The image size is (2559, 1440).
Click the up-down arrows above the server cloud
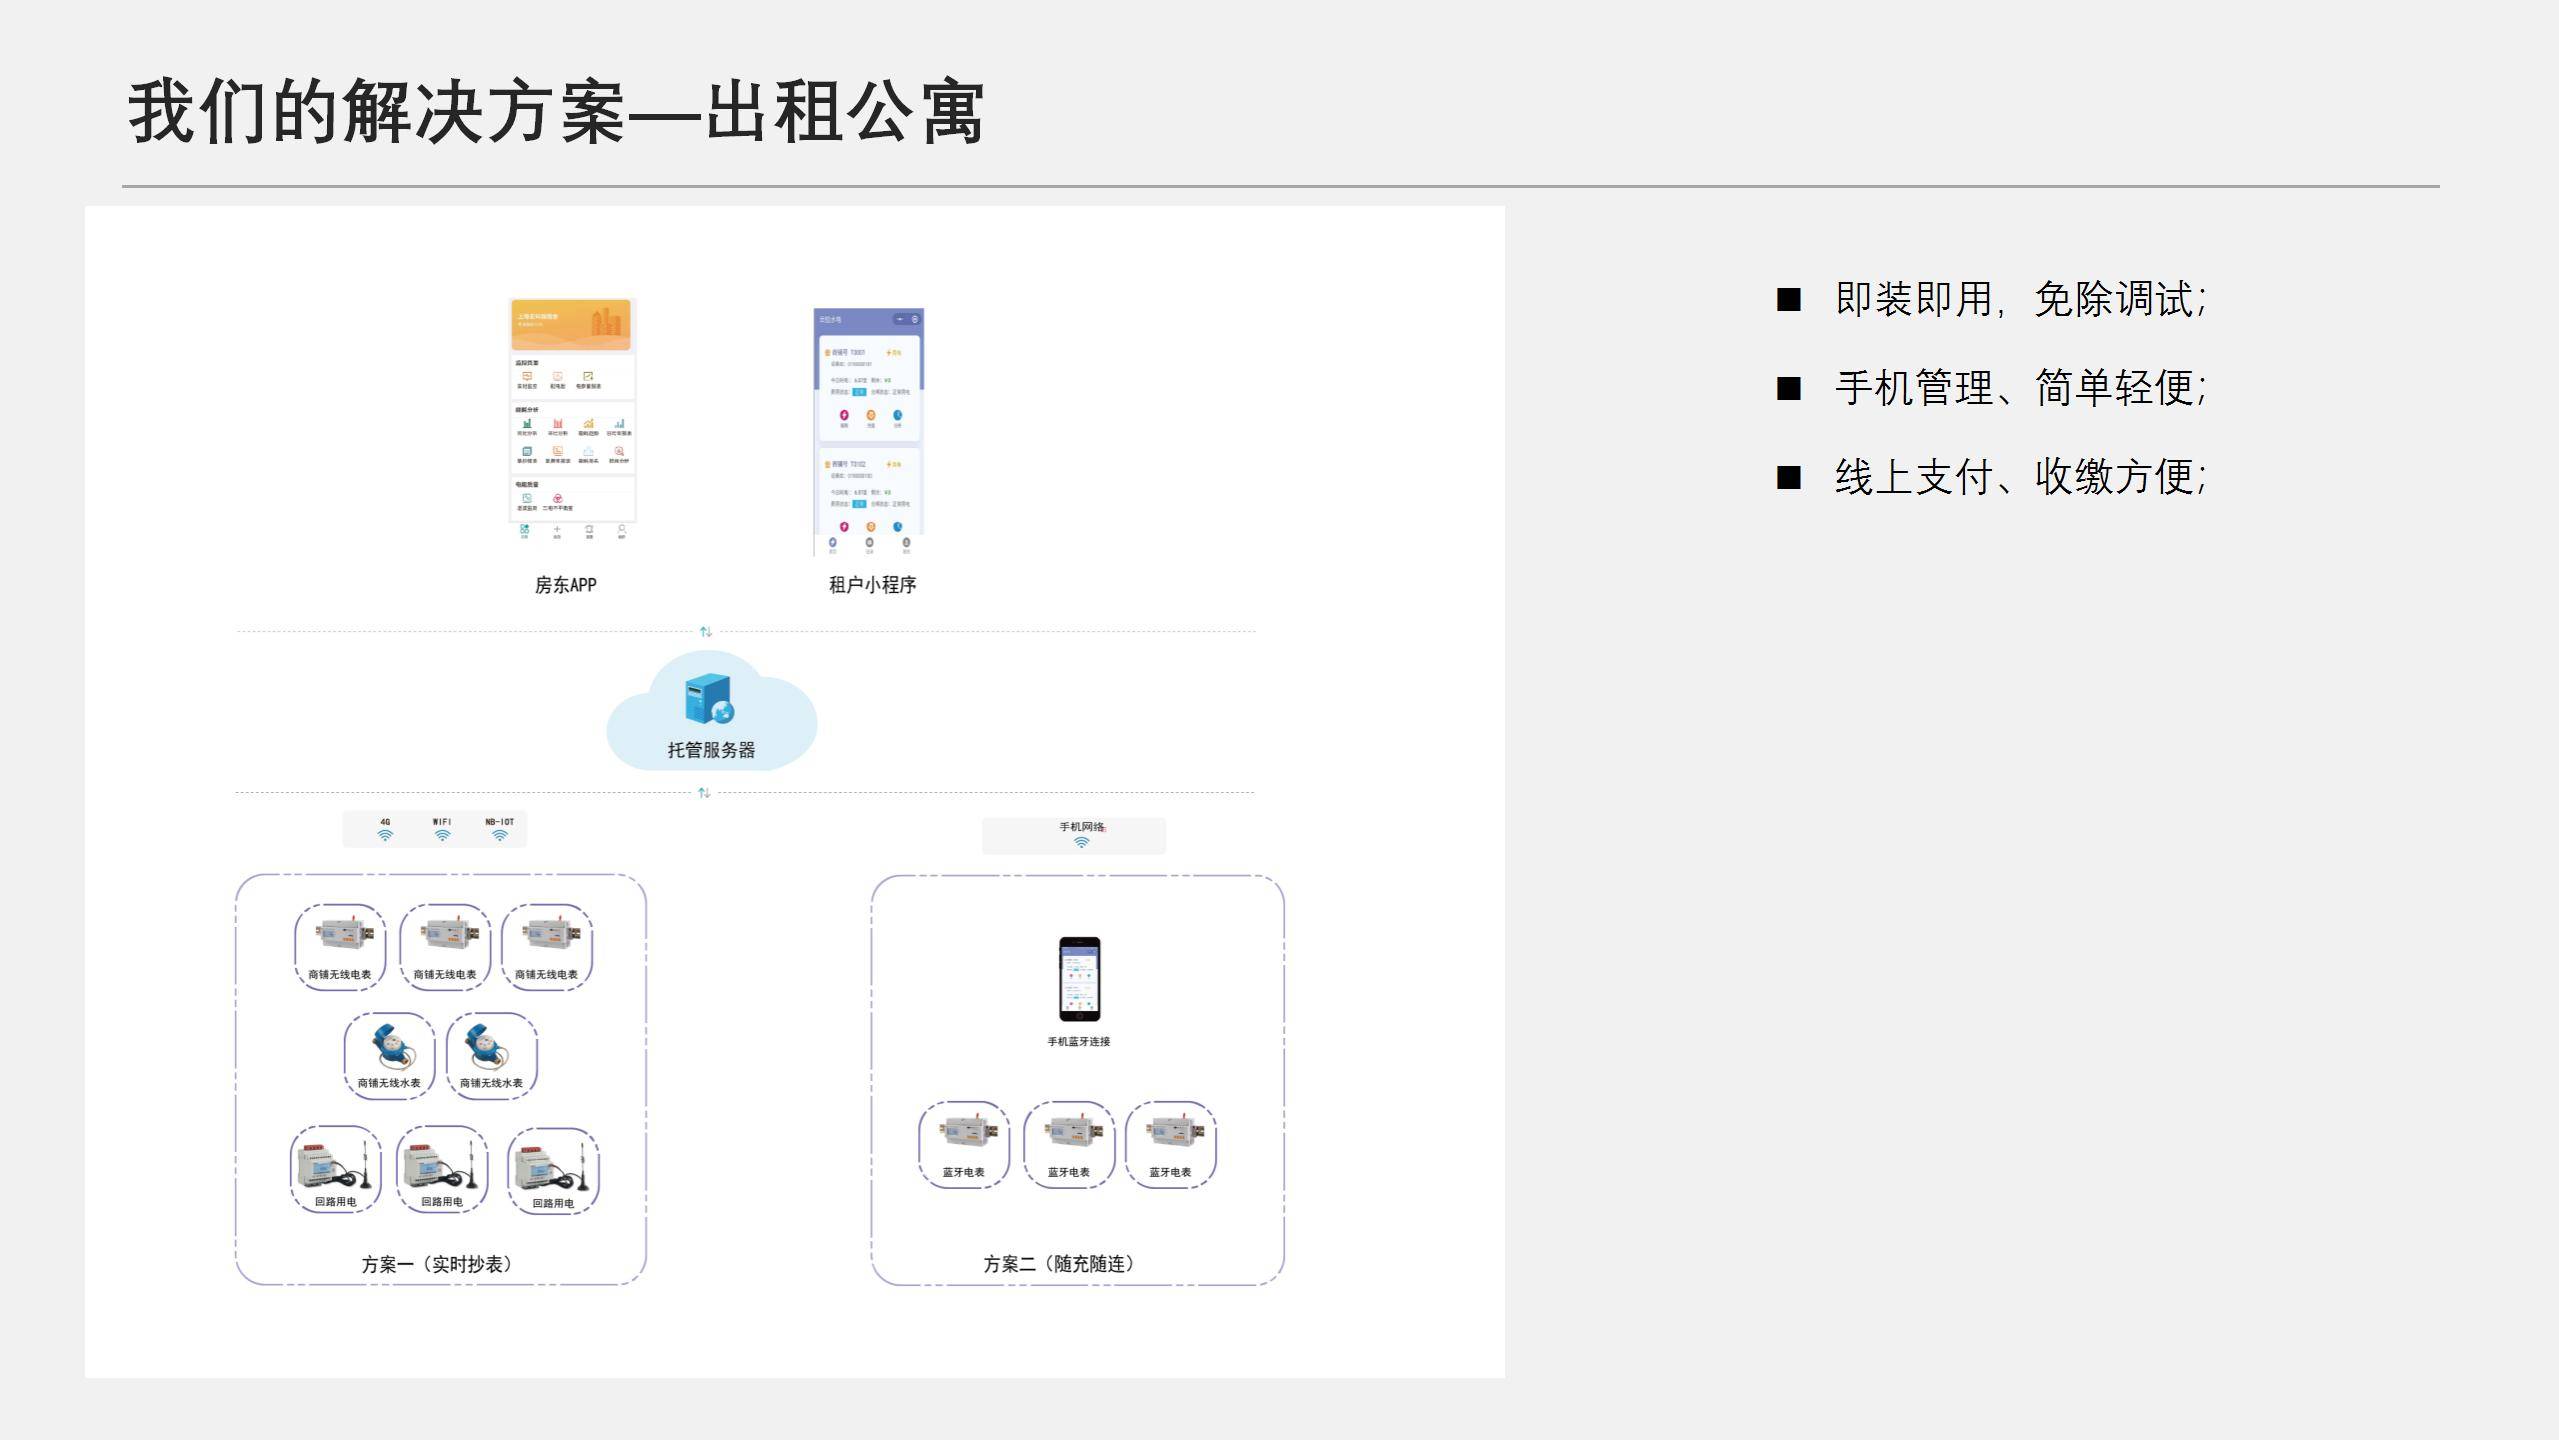pyautogui.click(x=705, y=631)
